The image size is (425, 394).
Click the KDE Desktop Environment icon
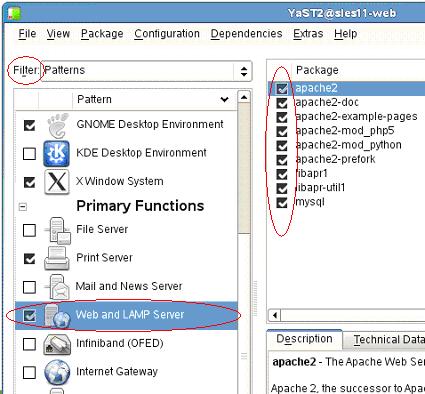click(56, 154)
